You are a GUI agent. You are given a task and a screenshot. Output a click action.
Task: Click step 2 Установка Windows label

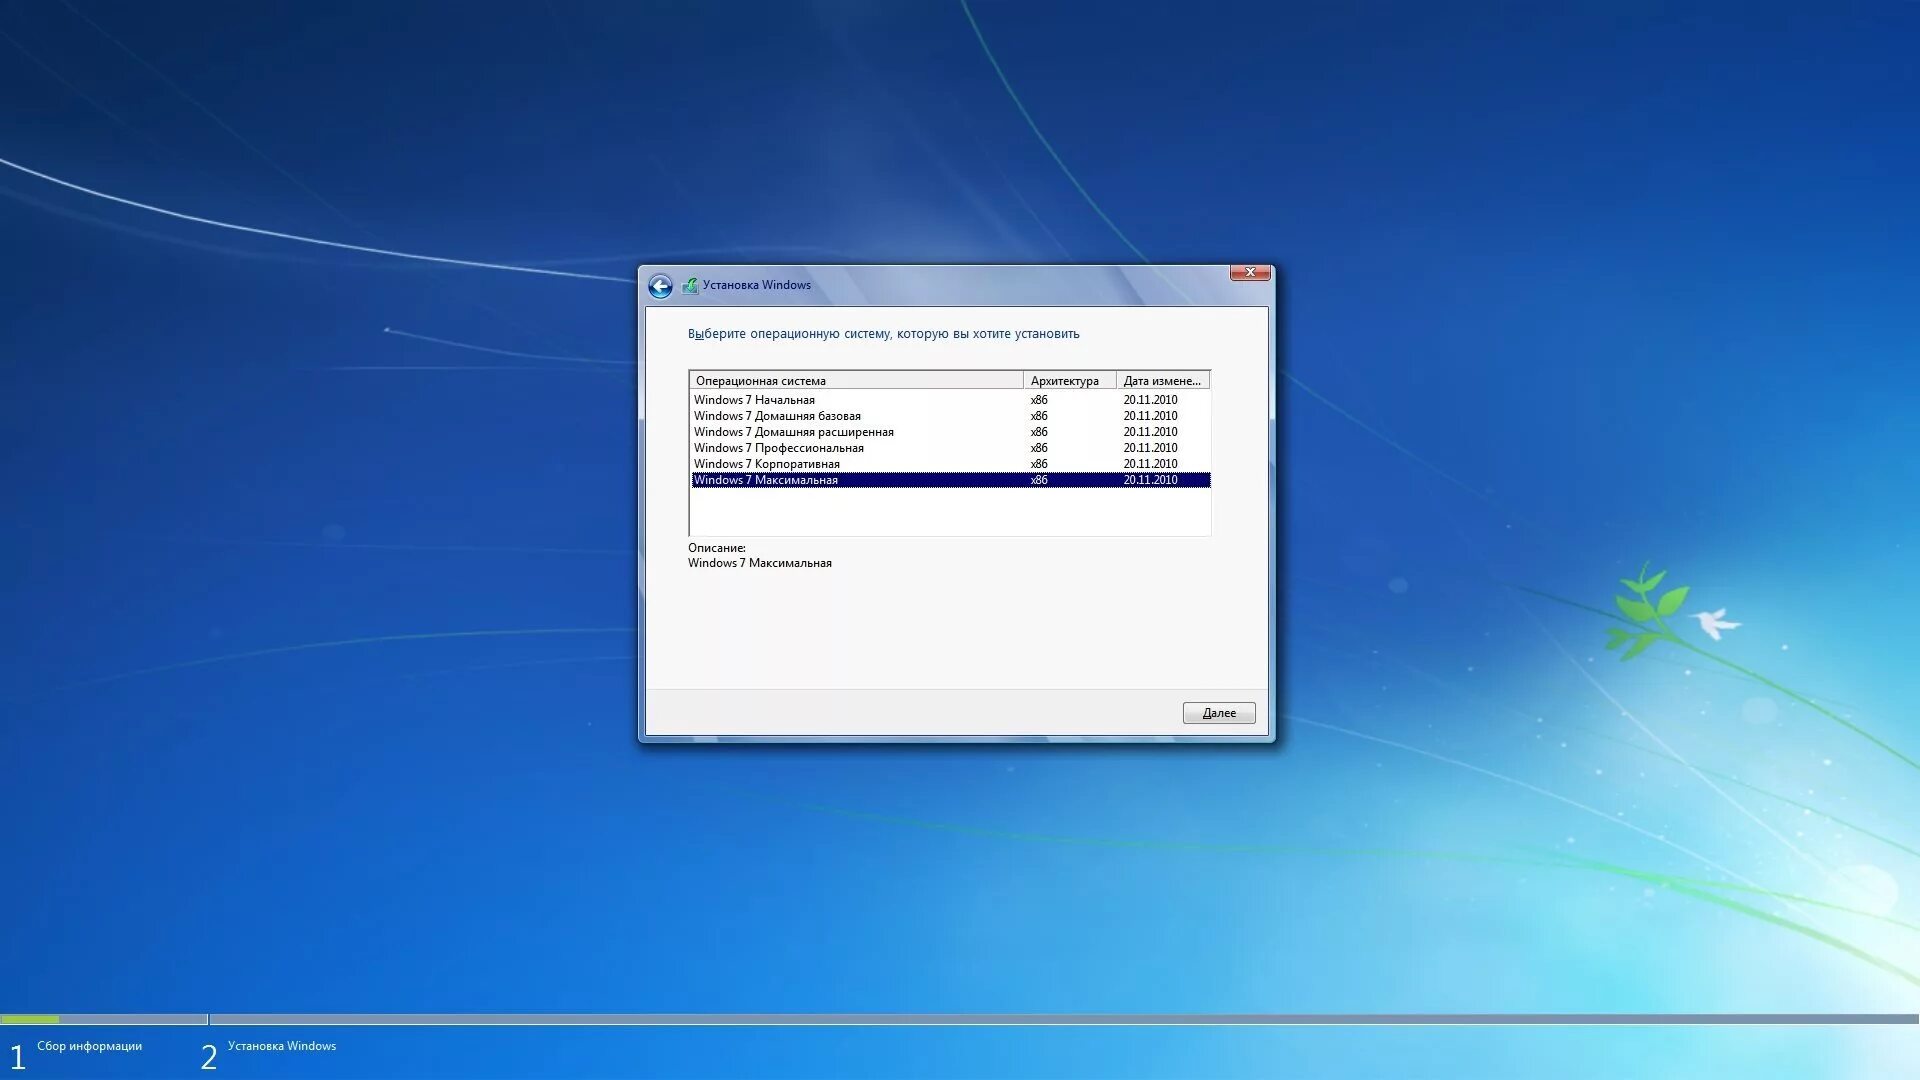click(x=281, y=1046)
